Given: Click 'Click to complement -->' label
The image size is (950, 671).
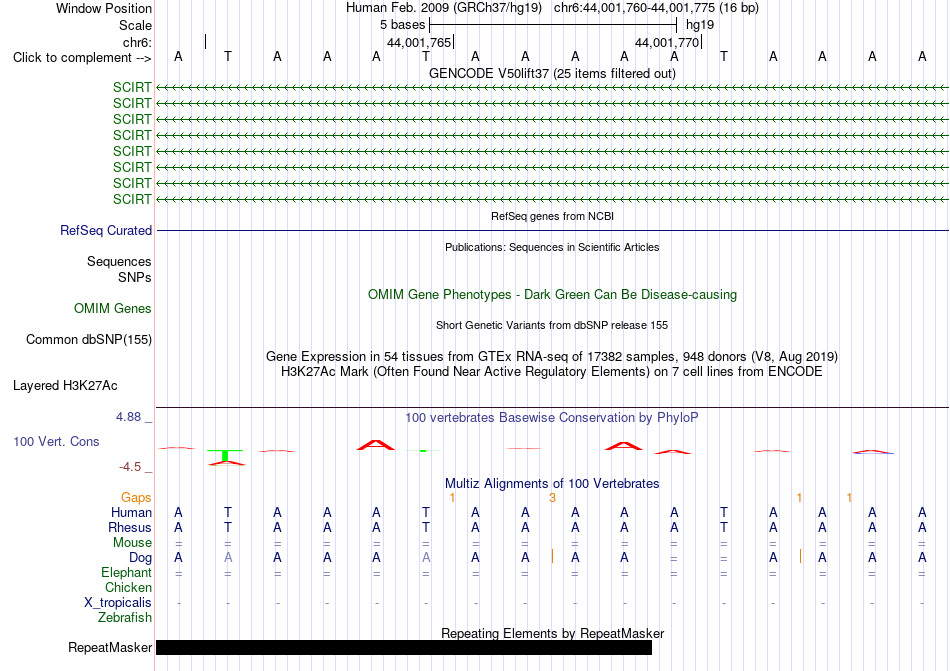Looking at the screenshot, I should tap(82, 58).
